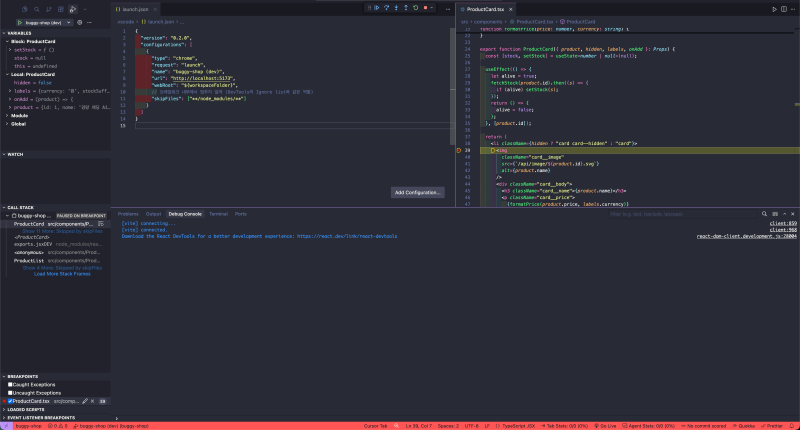The width and height of the screenshot is (800, 430).
Task: Click Ln 39, Col 7 status item
Action: coord(419,426)
